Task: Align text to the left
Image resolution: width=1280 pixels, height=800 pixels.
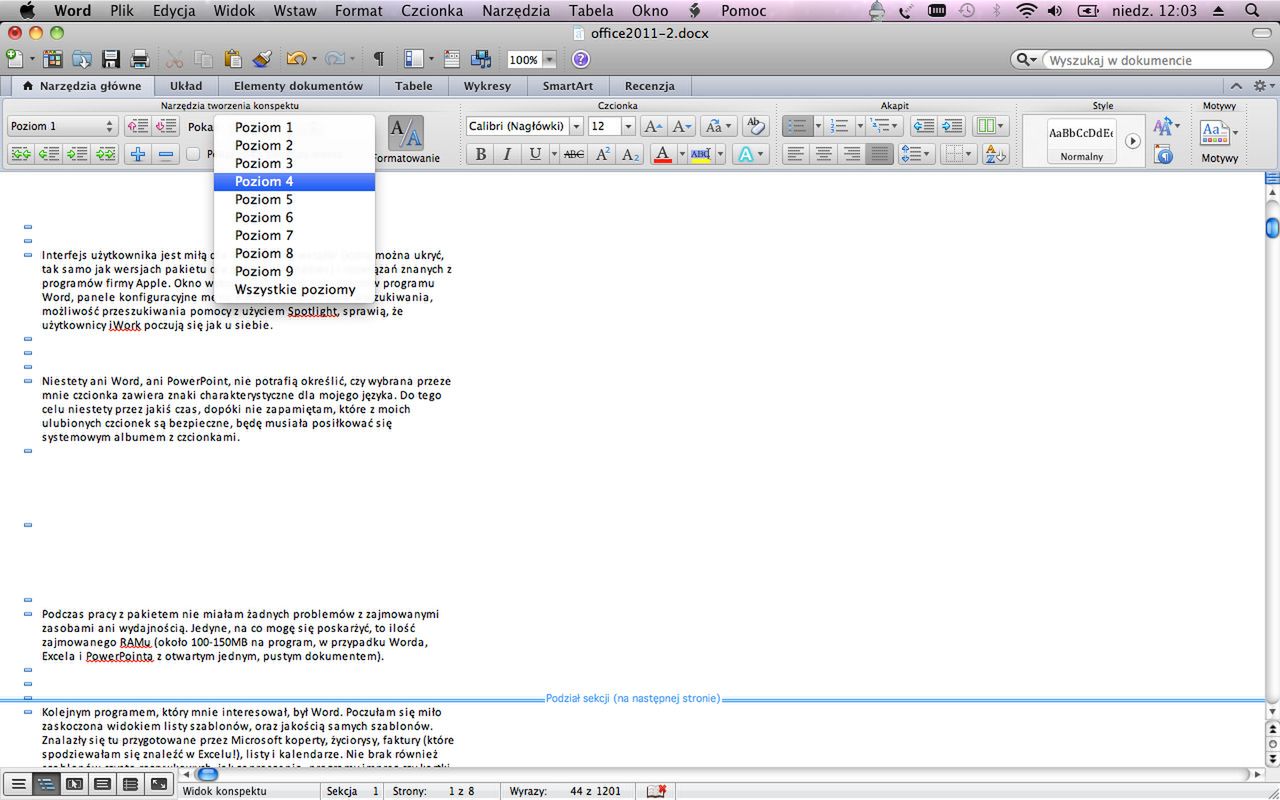Action: 796,154
